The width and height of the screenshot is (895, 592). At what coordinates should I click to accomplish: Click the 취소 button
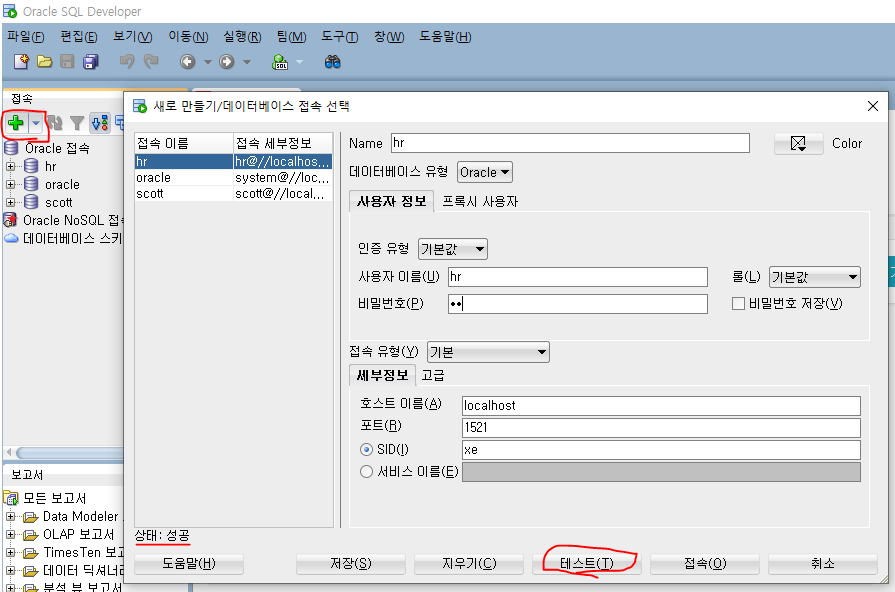click(x=823, y=563)
